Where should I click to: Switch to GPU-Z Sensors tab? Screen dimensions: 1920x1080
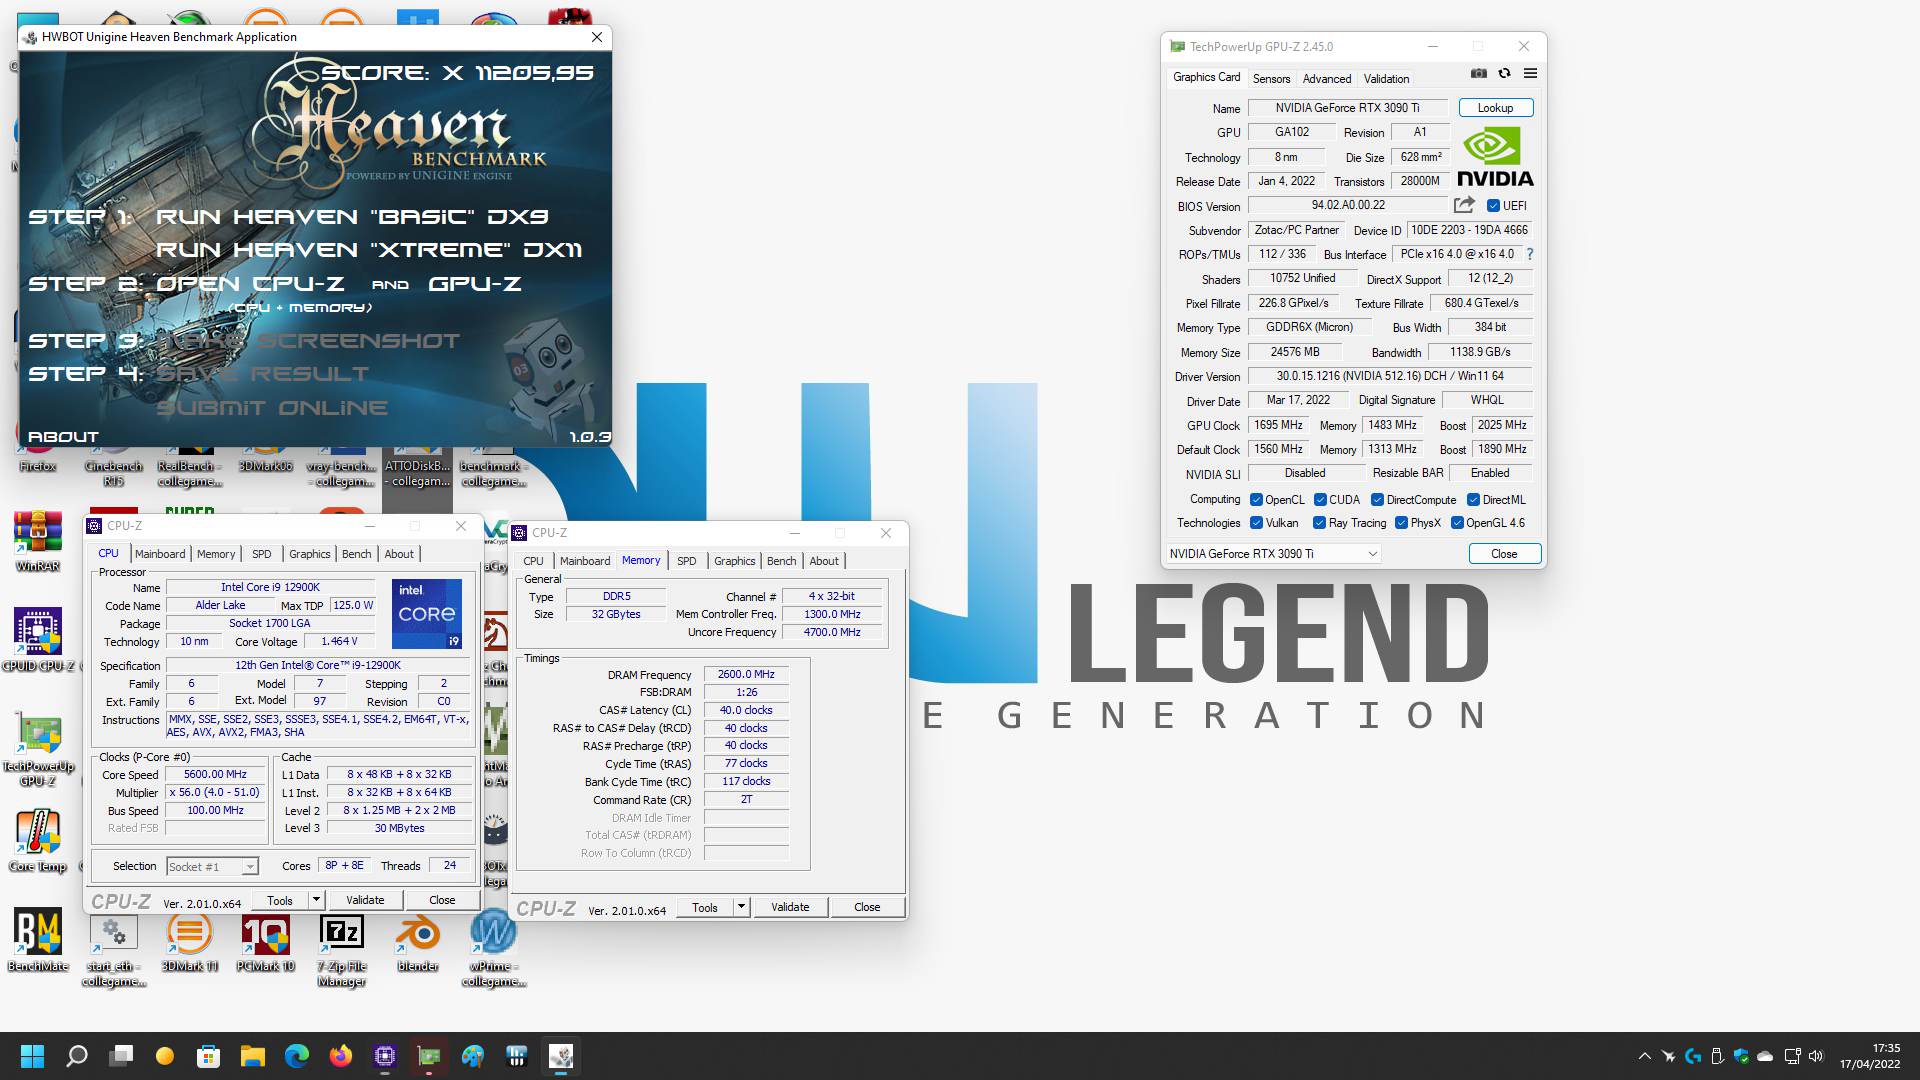pos(1271,79)
